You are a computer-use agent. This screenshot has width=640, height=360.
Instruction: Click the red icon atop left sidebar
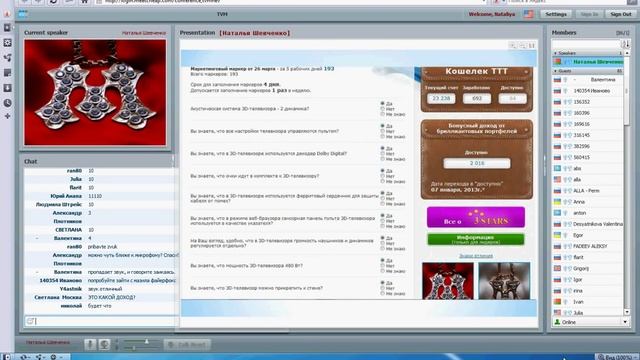pos(7,13)
